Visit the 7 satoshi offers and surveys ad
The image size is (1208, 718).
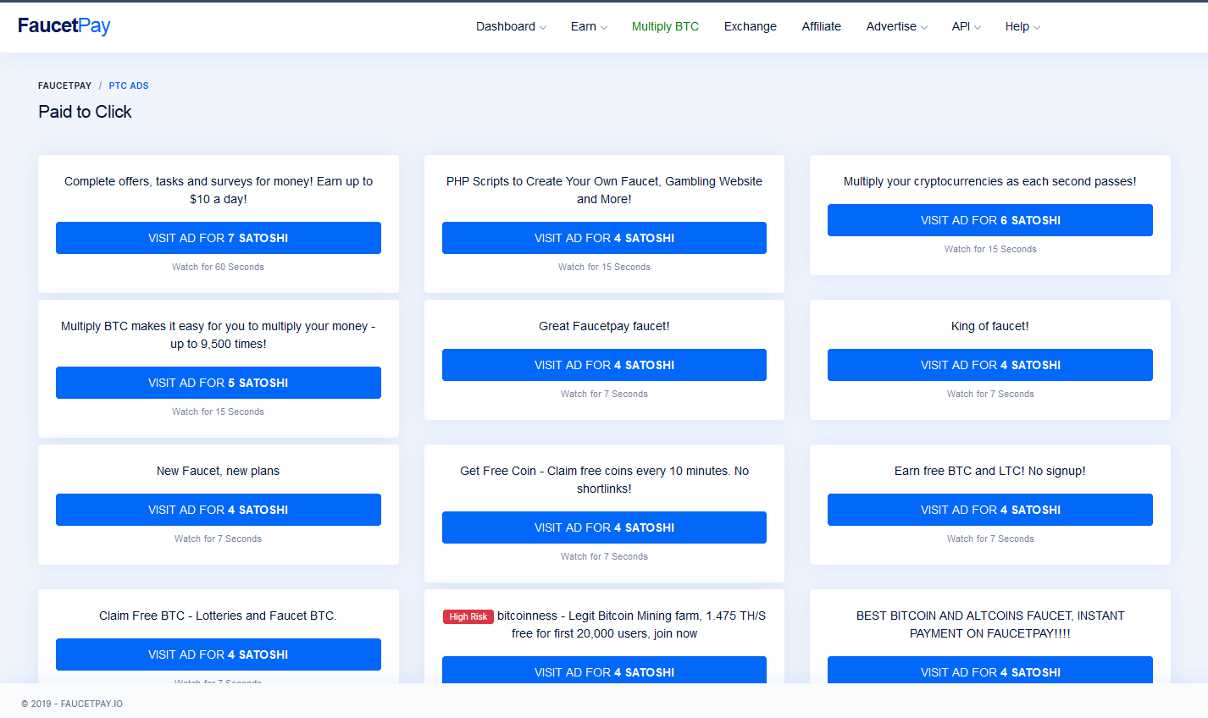pyautogui.click(x=218, y=238)
